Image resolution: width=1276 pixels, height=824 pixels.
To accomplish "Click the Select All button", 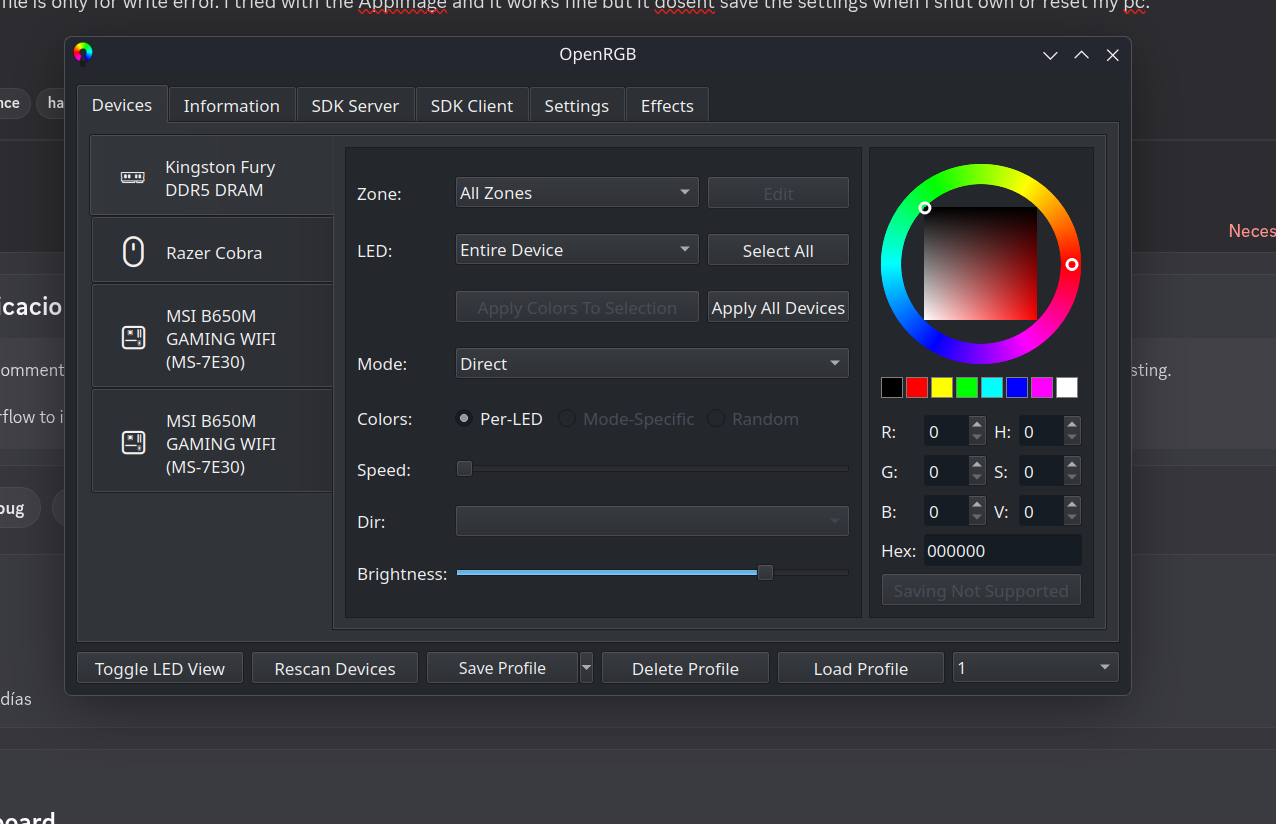I will [x=778, y=251].
